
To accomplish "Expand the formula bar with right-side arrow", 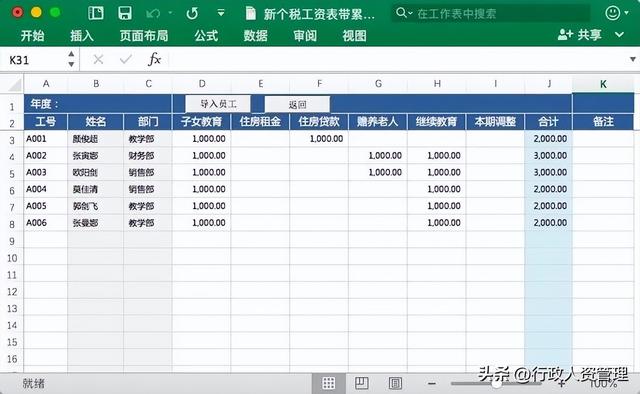I will [x=633, y=60].
